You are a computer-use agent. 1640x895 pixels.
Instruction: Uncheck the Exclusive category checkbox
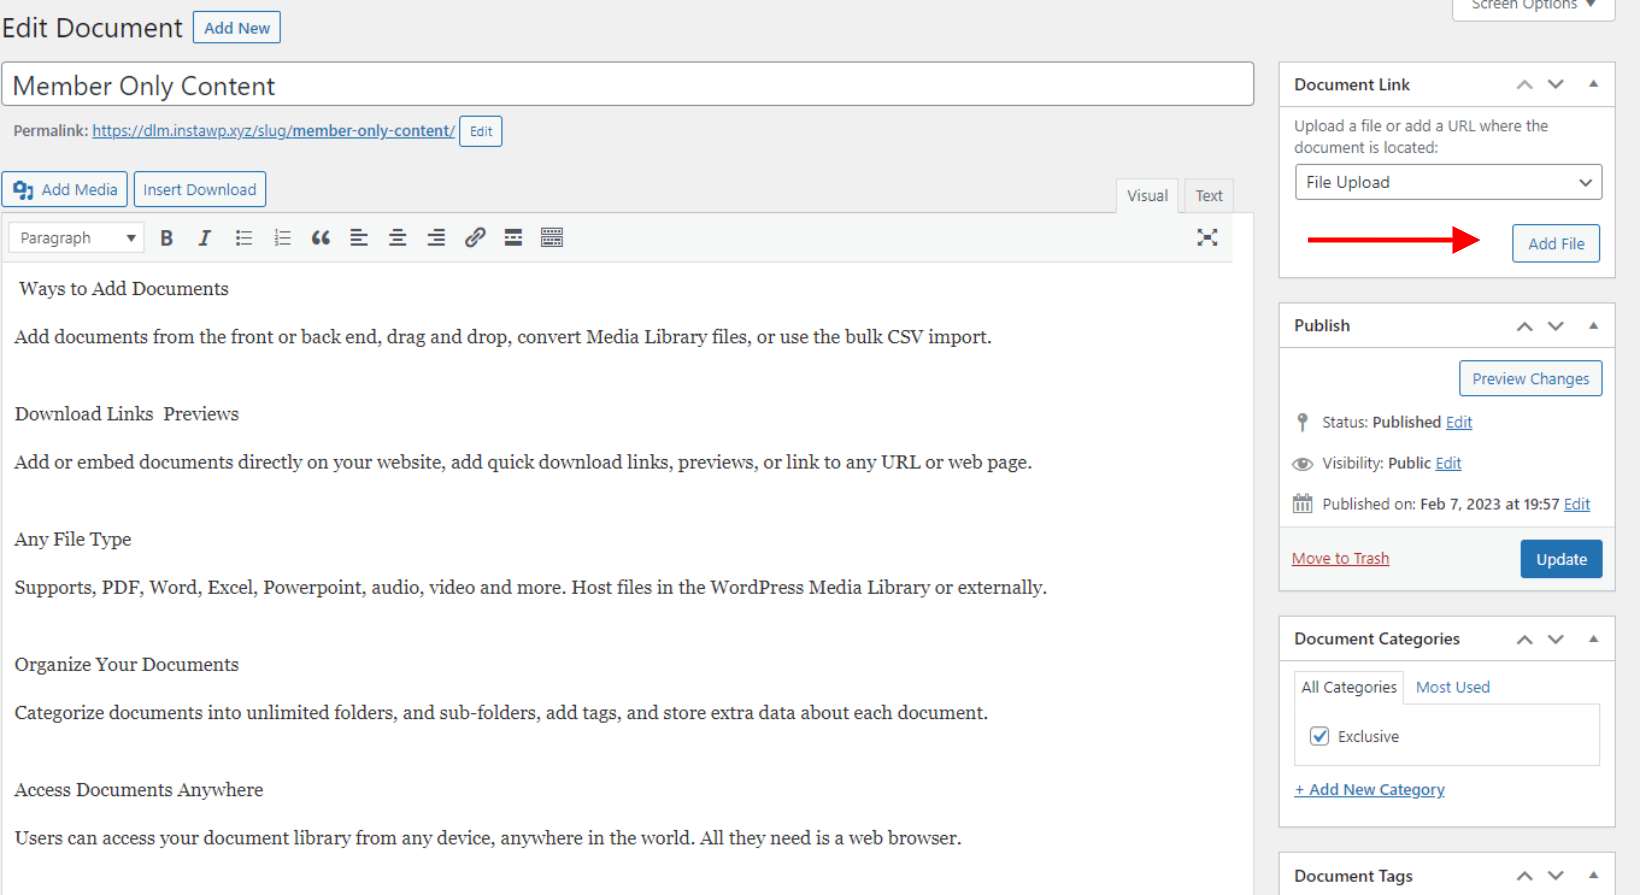[x=1320, y=737]
